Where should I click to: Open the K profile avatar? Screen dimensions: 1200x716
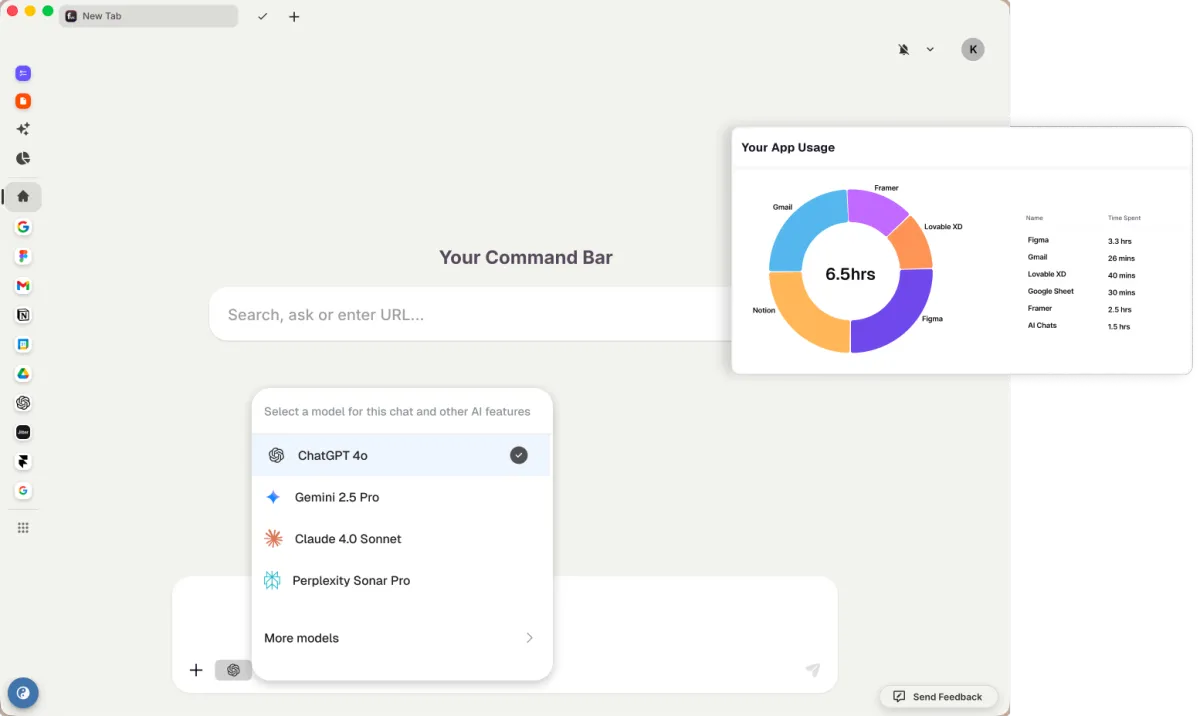[973, 49]
